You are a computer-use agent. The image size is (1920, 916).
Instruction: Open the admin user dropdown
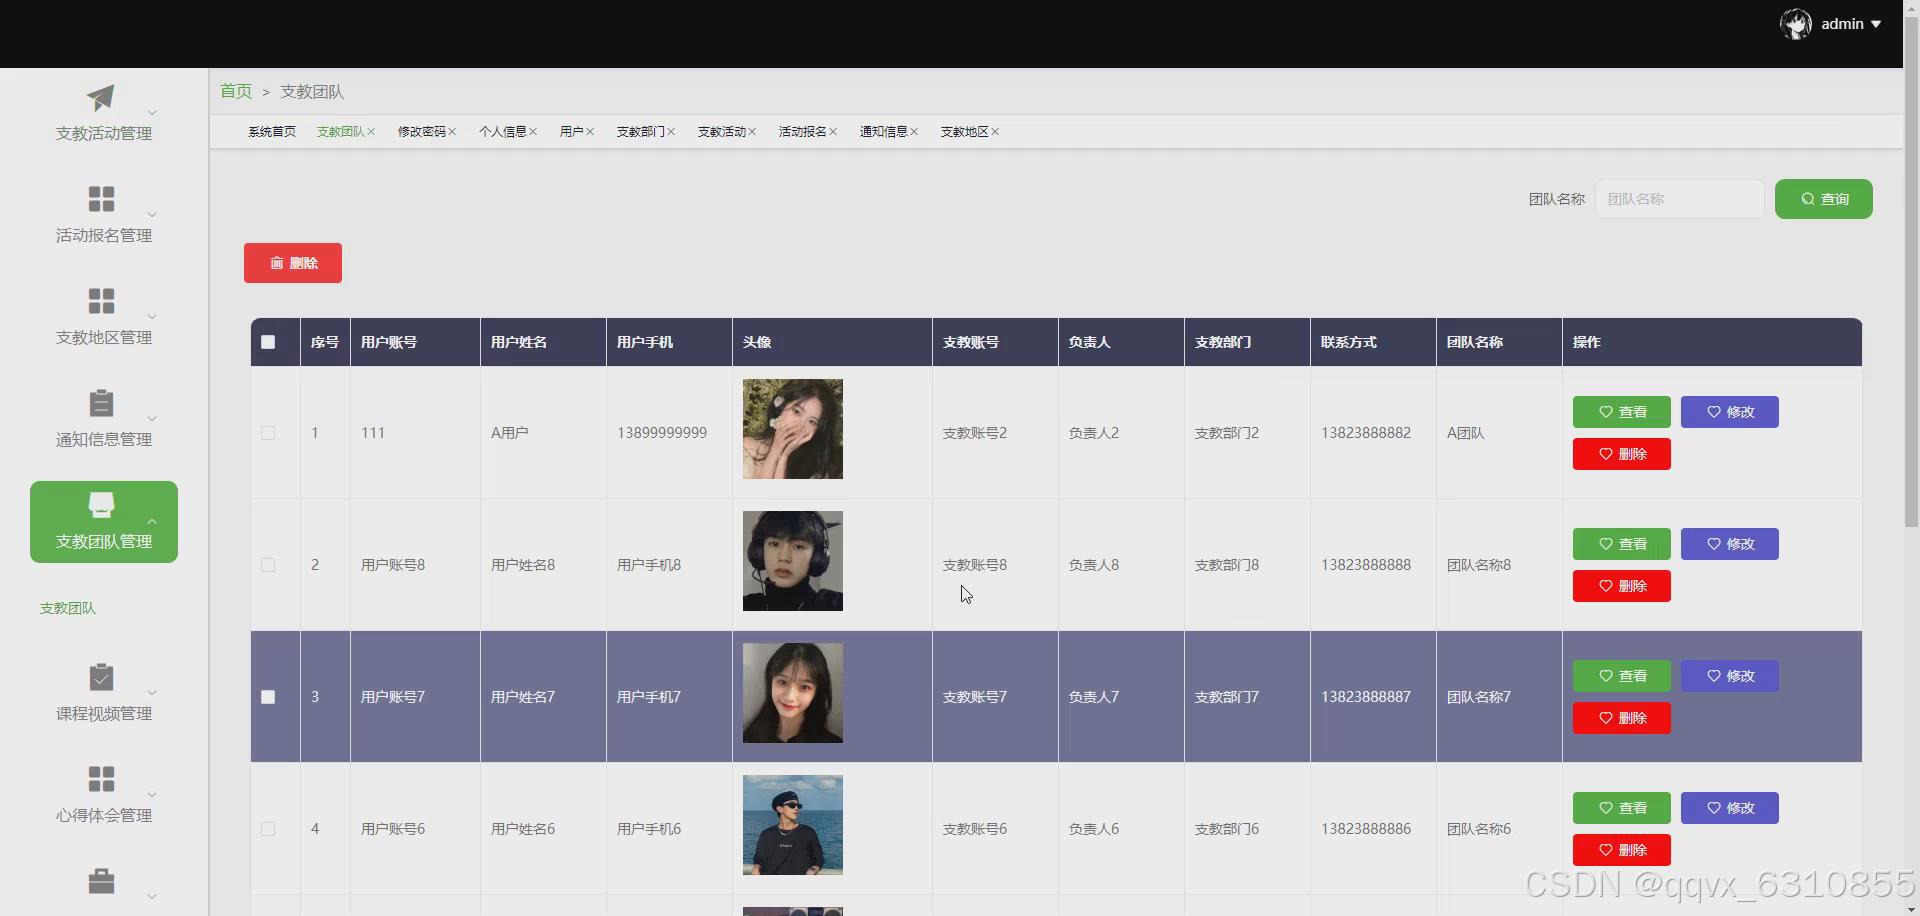point(1850,24)
